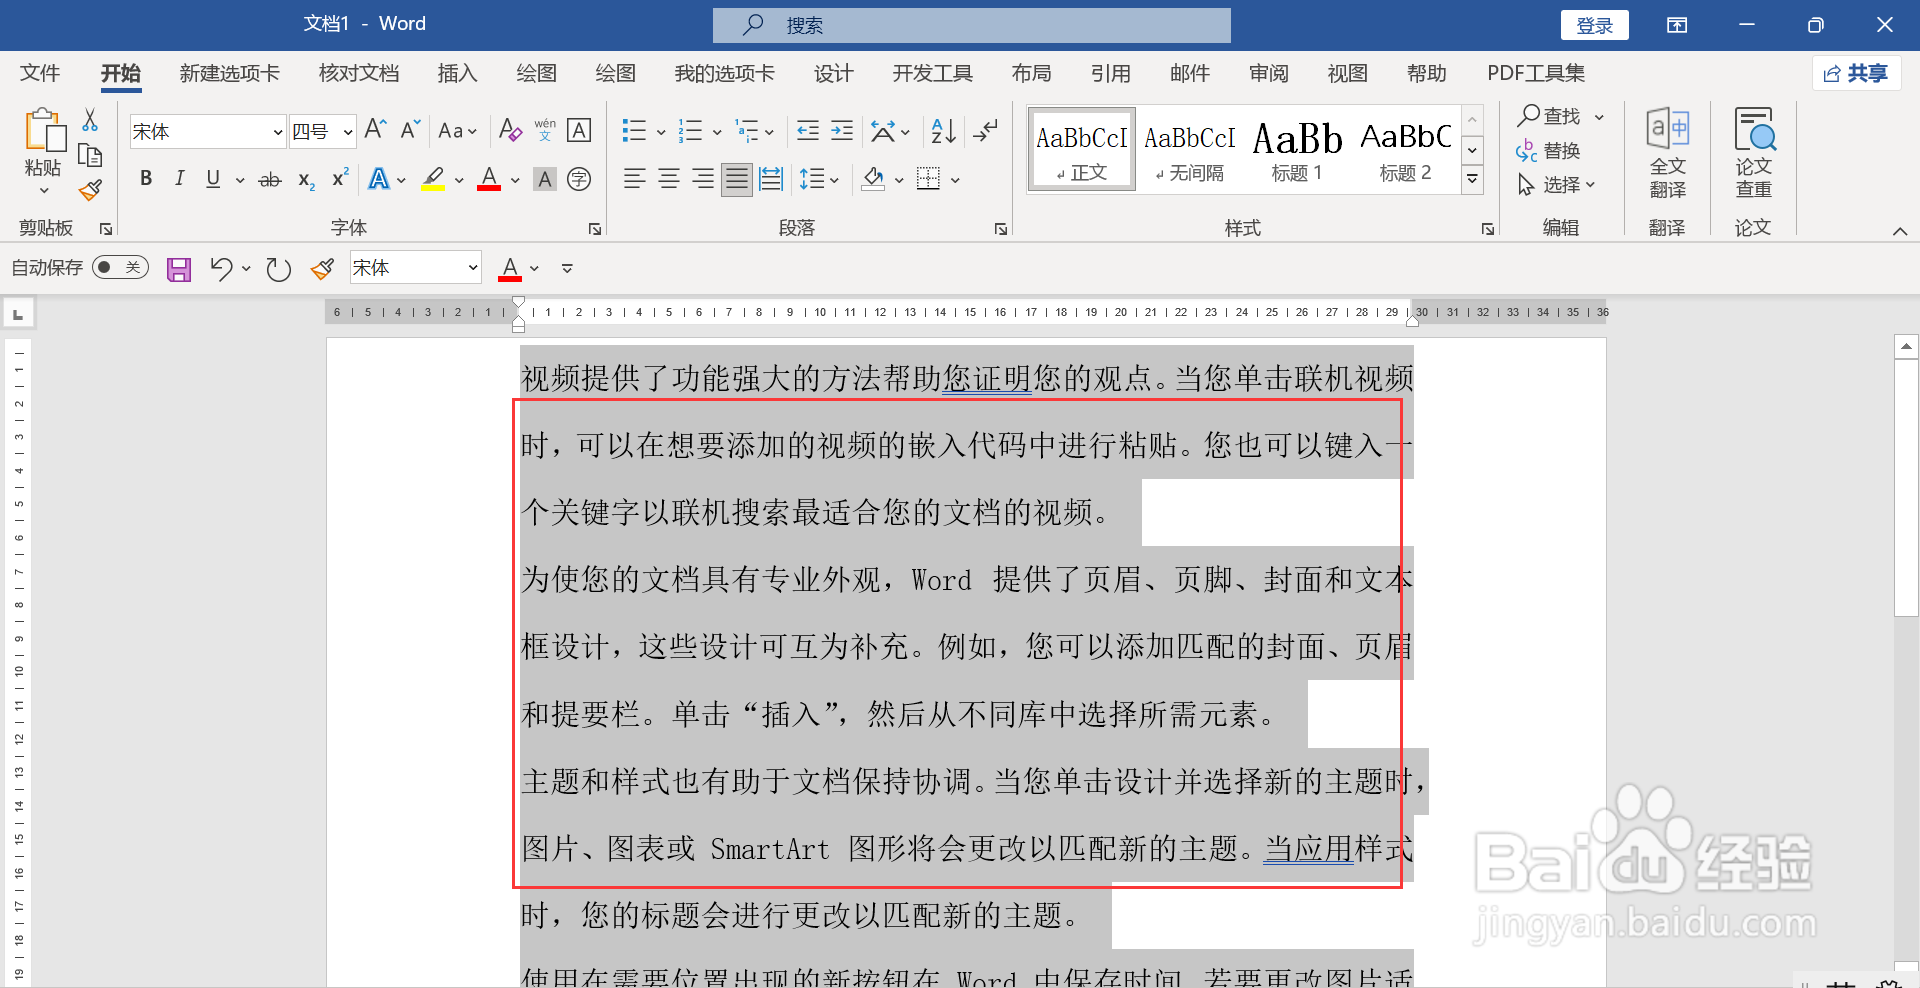The height and width of the screenshot is (988, 1920).
Task: Toggle Strikethrough formatting
Action: [x=270, y=180]
